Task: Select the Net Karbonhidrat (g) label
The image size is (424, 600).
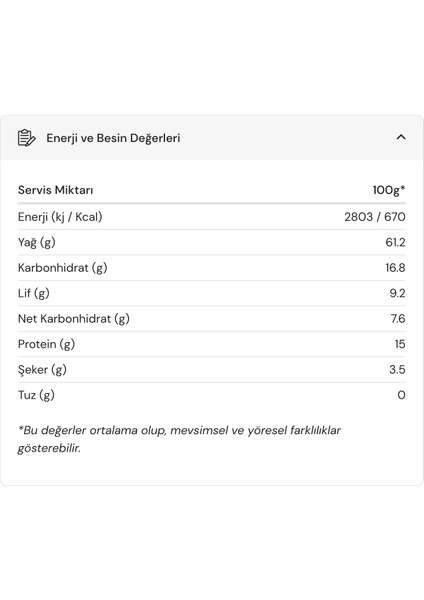Action: click(x=74, y=318)
